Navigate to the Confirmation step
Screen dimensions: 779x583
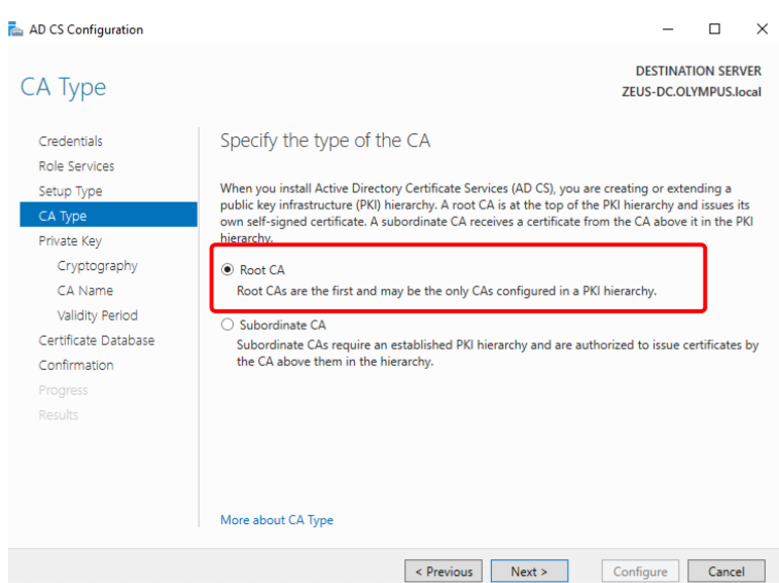point(76,365)
